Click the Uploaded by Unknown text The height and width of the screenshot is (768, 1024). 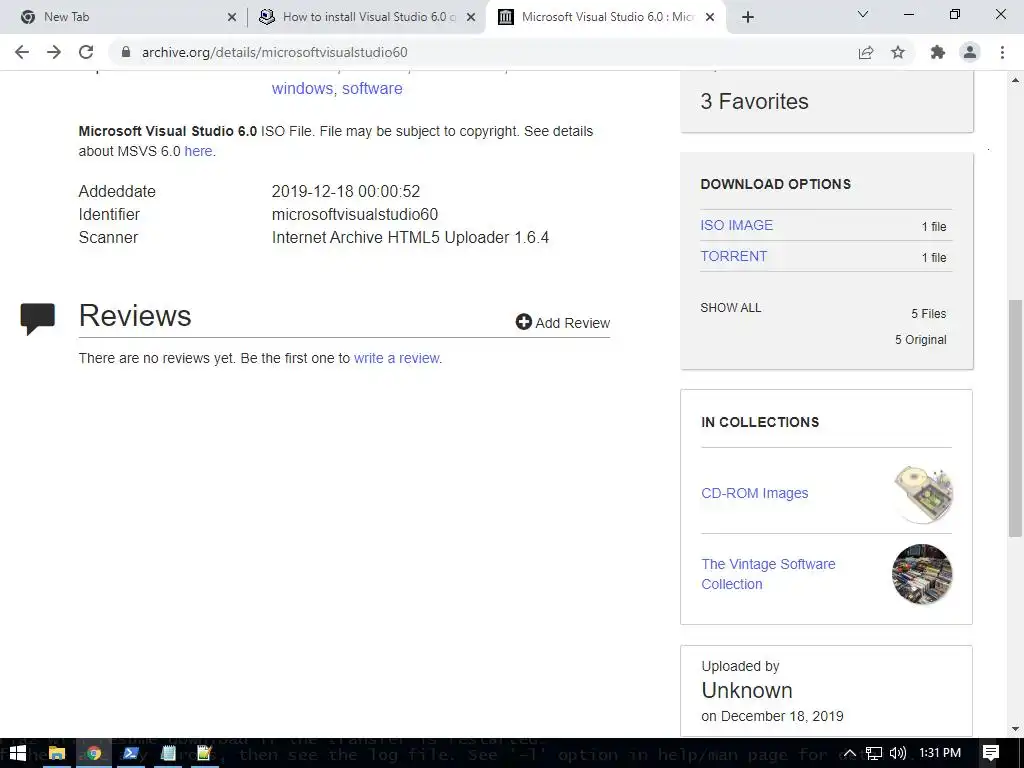(747, 690)
